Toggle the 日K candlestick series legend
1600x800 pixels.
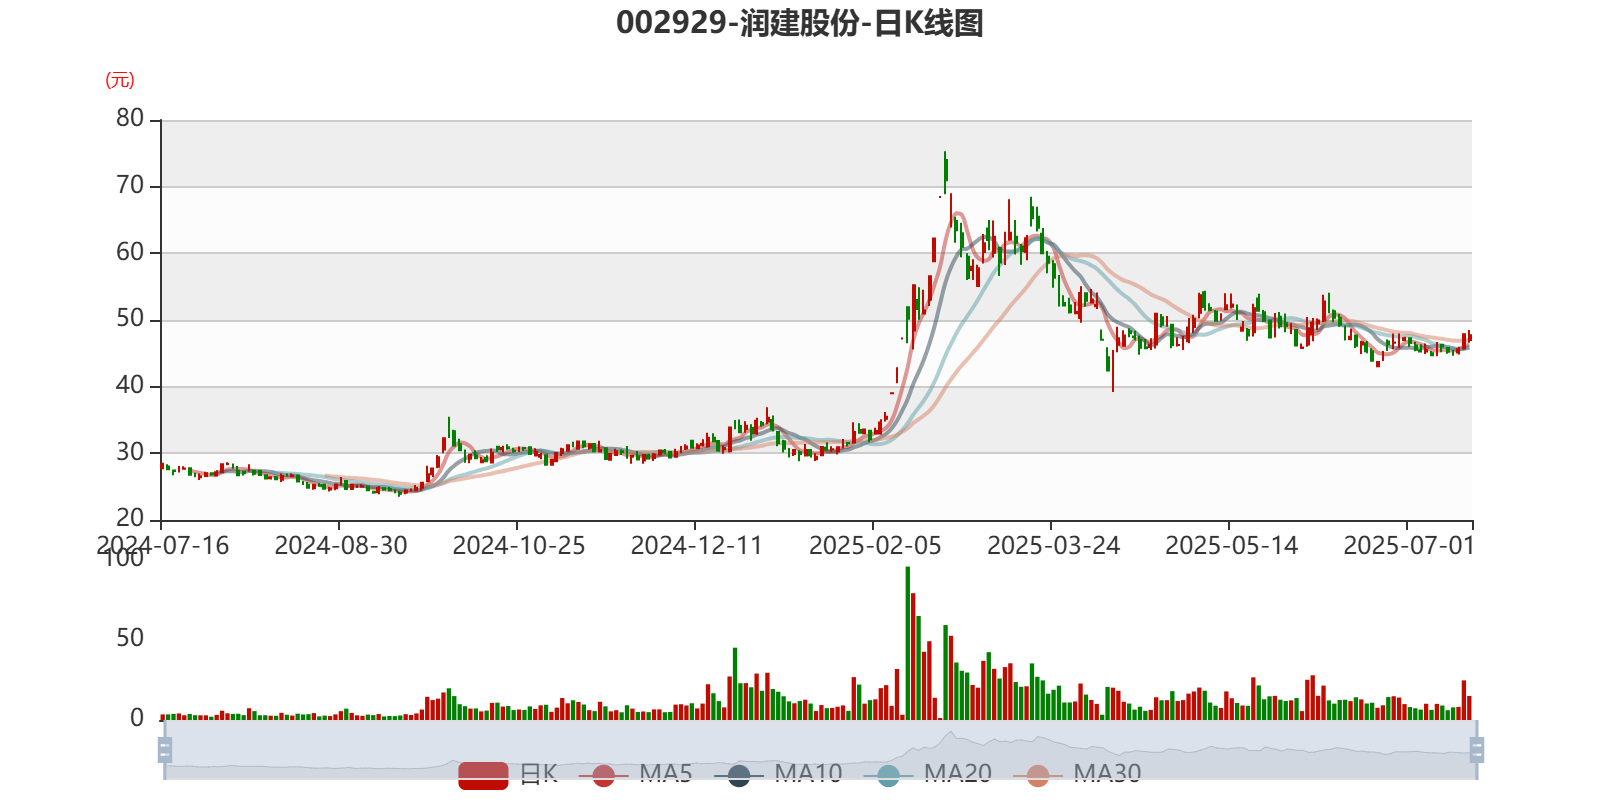click(508, 774)
